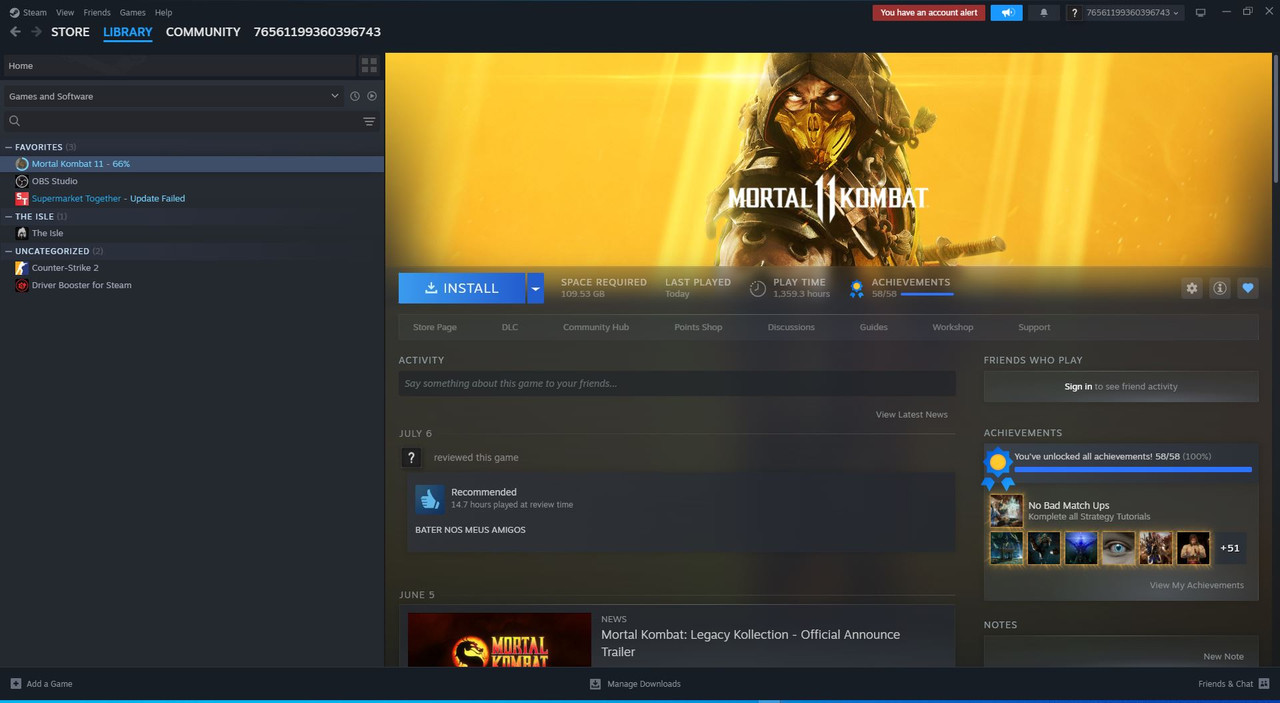This screenshot has width=1280, height=703.
Task: Go to the COMMUNITY tab
Action: [x=203, y=32]
